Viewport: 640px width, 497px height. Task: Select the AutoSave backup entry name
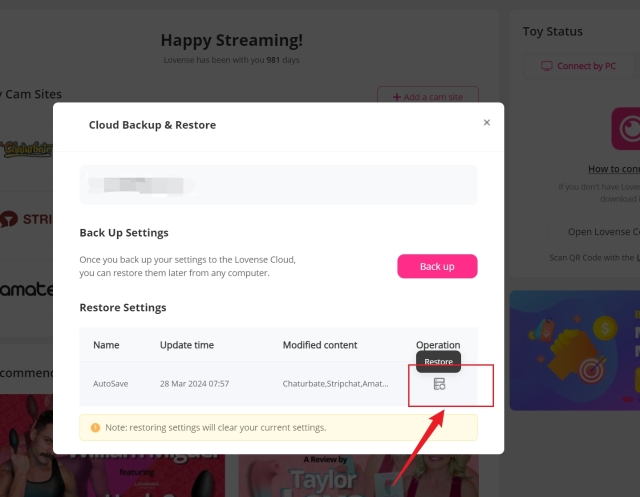click(109, 384)
